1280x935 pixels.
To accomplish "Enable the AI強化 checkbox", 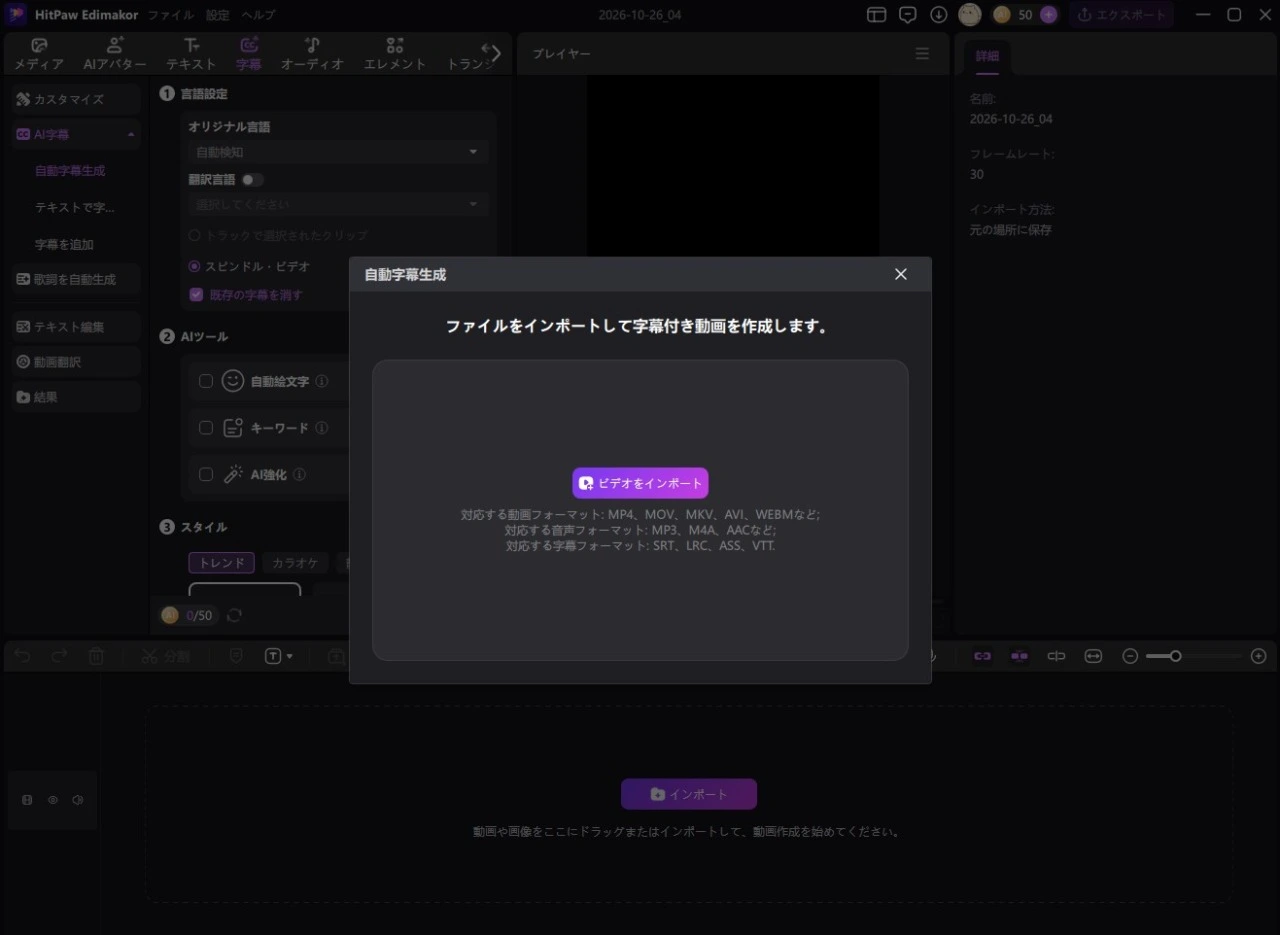I will [206, 475].
